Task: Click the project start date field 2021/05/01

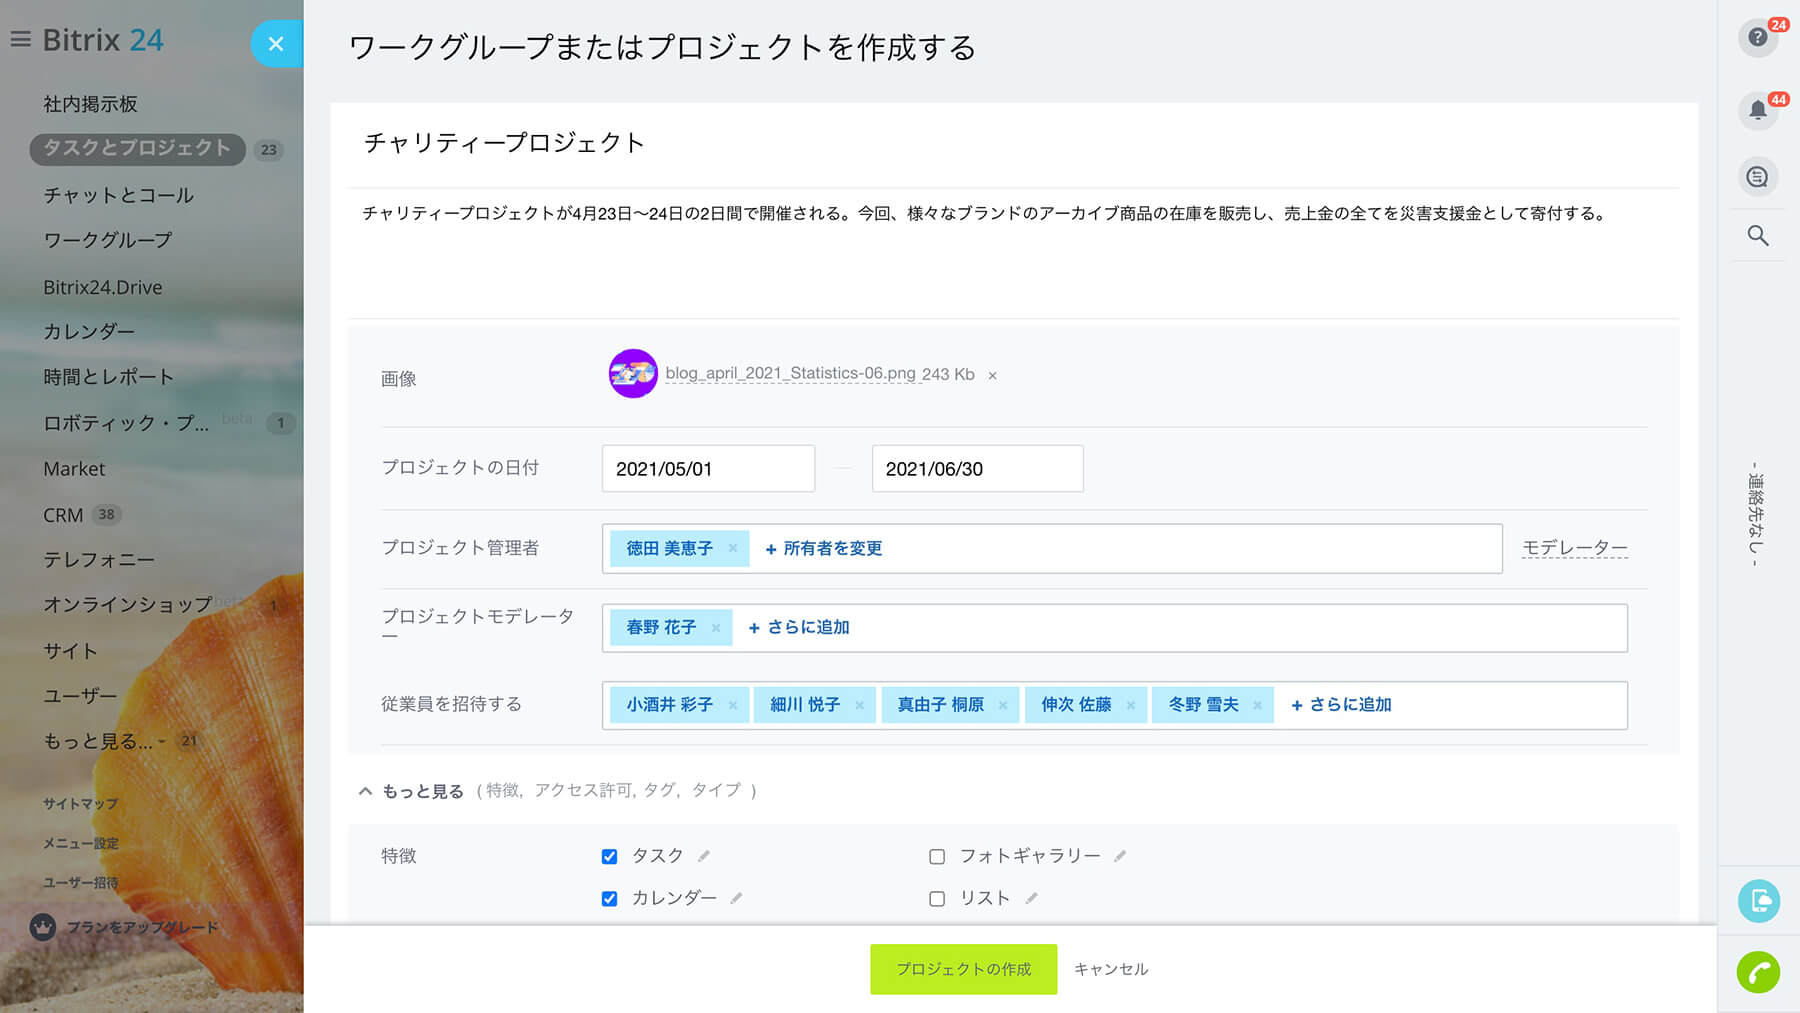Action: (708, 468)
